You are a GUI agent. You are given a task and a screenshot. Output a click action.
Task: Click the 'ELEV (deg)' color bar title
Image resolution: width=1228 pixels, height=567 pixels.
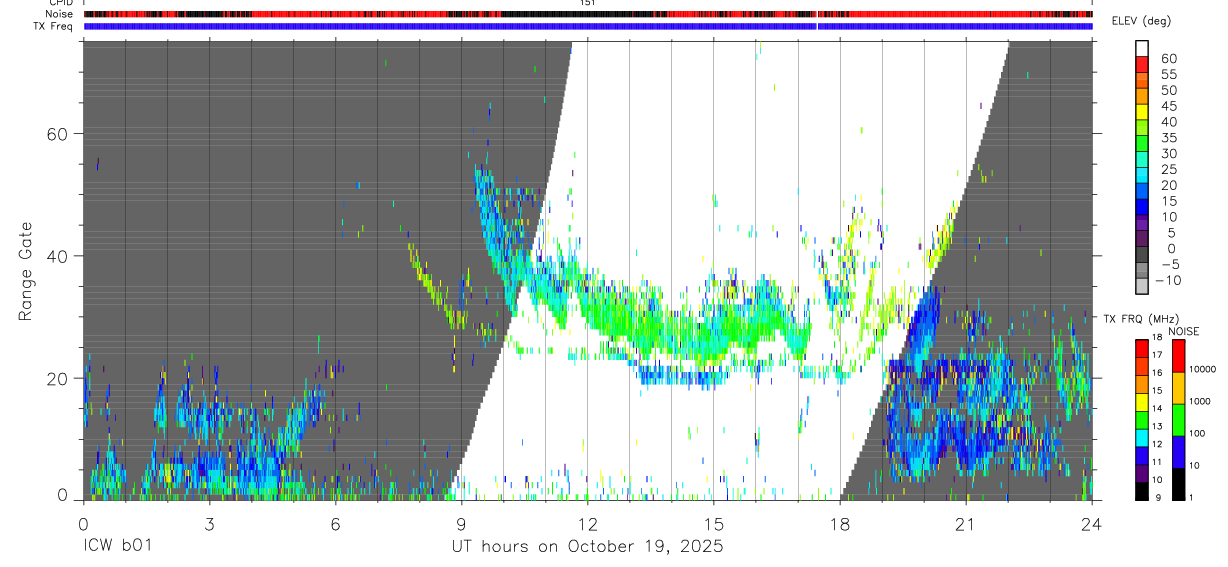tap(1142, 22)
